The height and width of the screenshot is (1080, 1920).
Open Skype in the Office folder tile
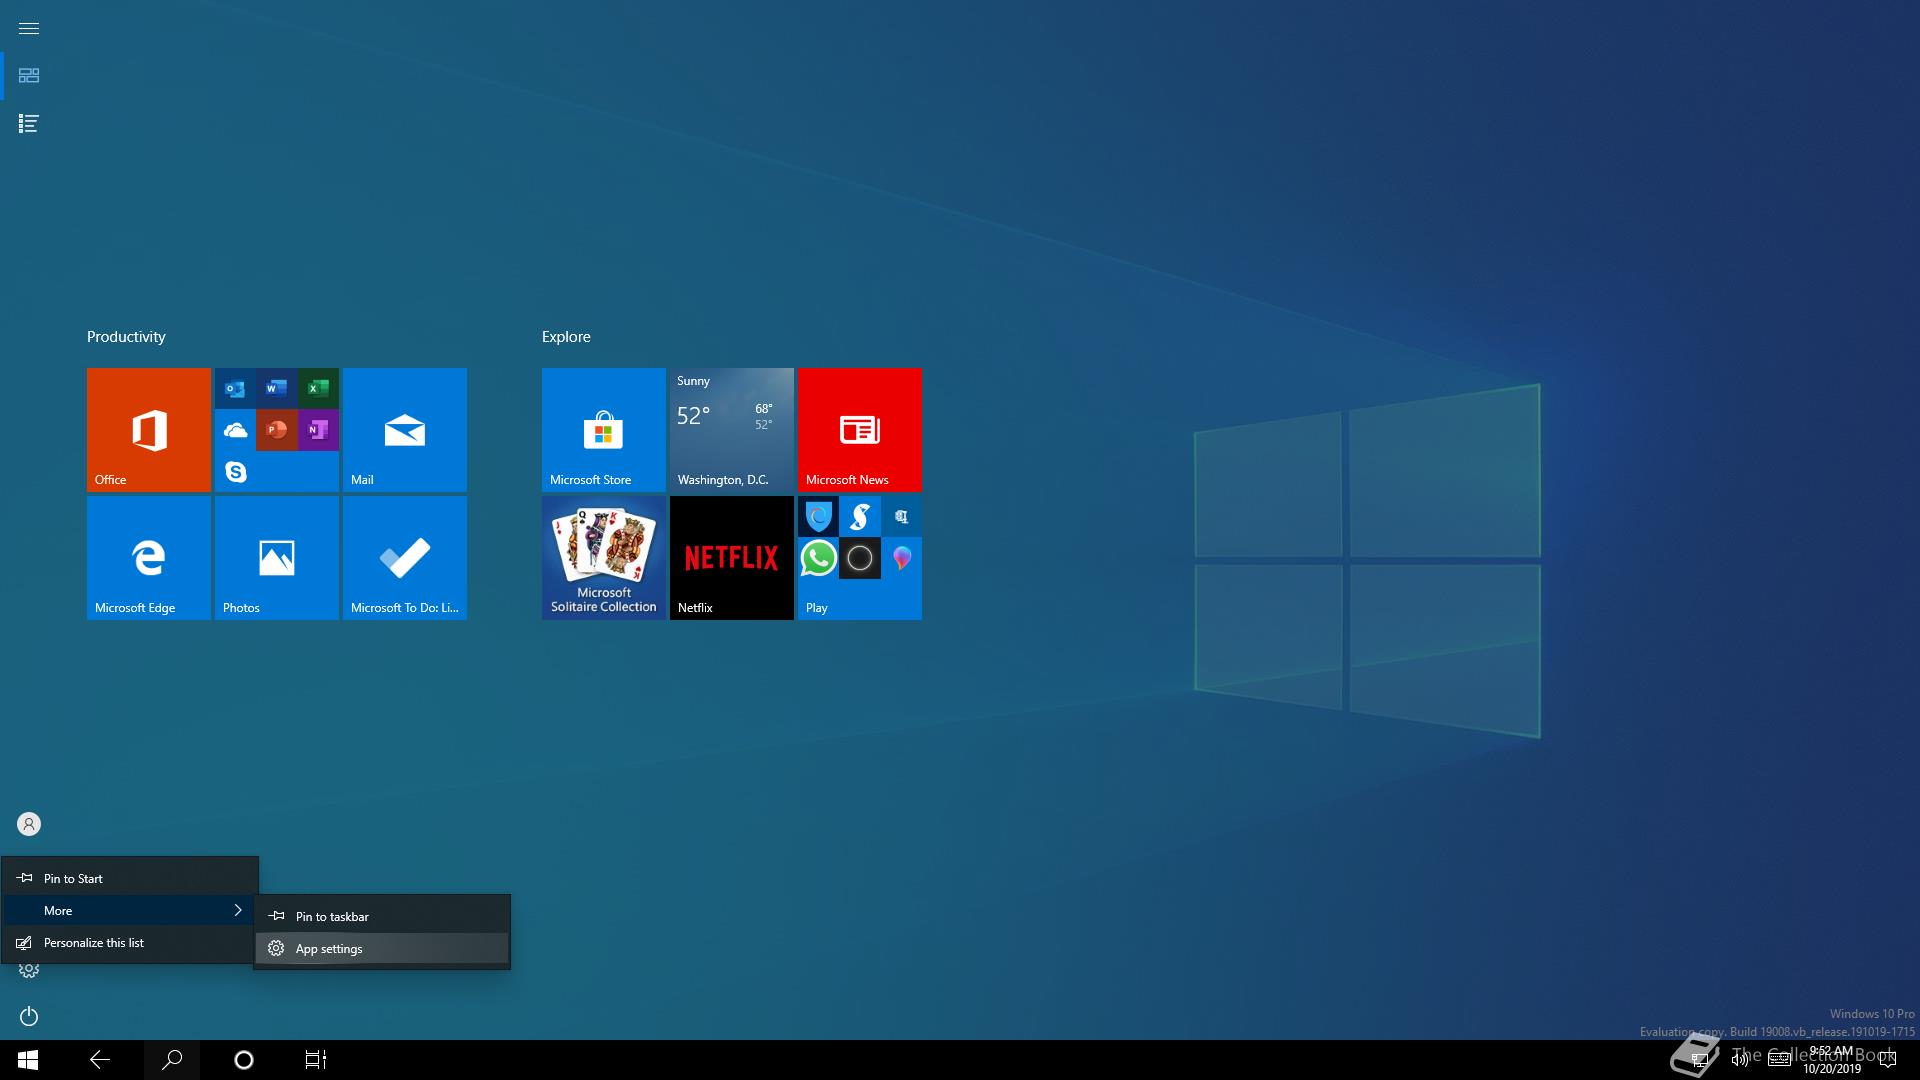(235, 471)
